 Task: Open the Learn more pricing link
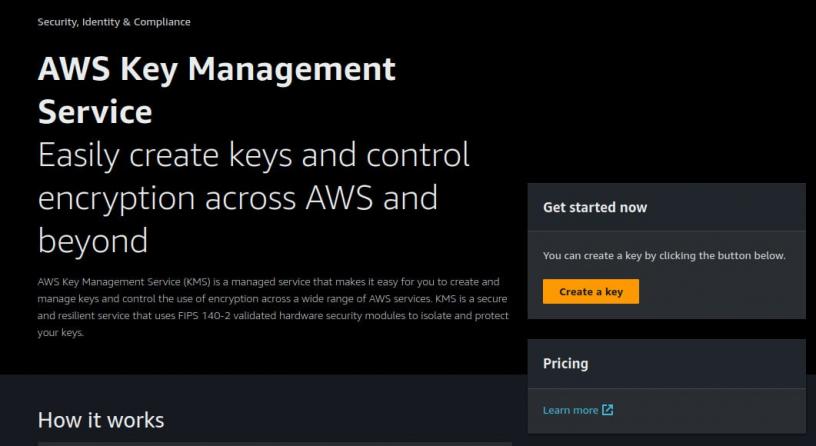[x=578, y=410]
